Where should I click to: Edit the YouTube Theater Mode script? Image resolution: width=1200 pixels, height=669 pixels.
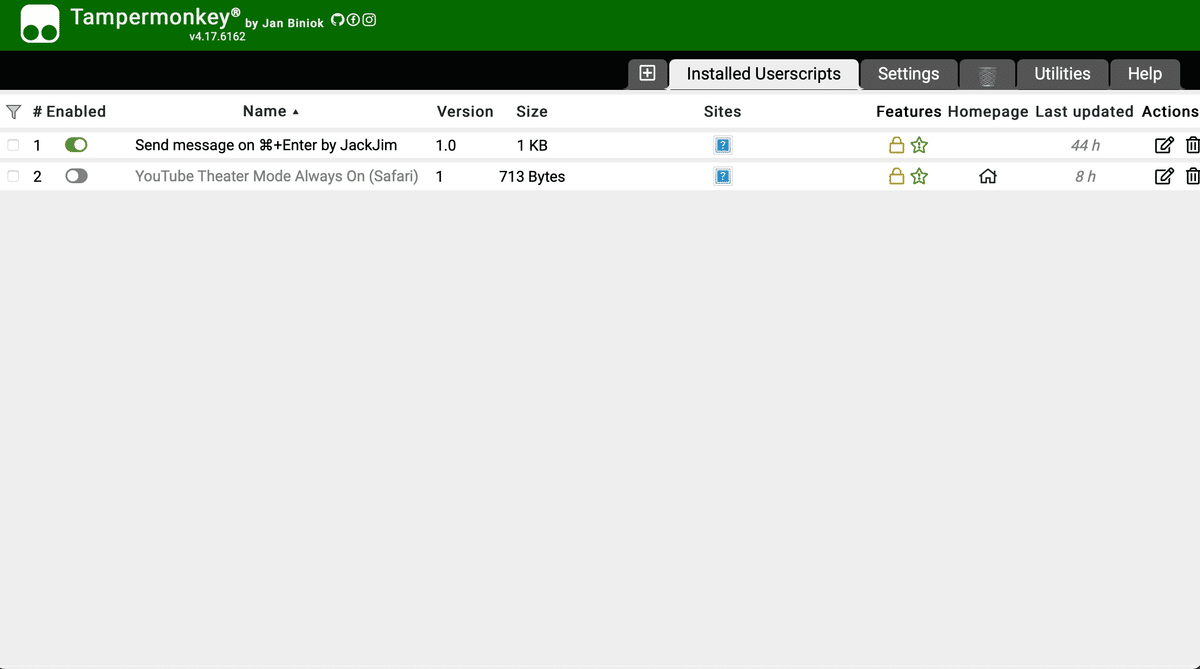point(1164,177)
